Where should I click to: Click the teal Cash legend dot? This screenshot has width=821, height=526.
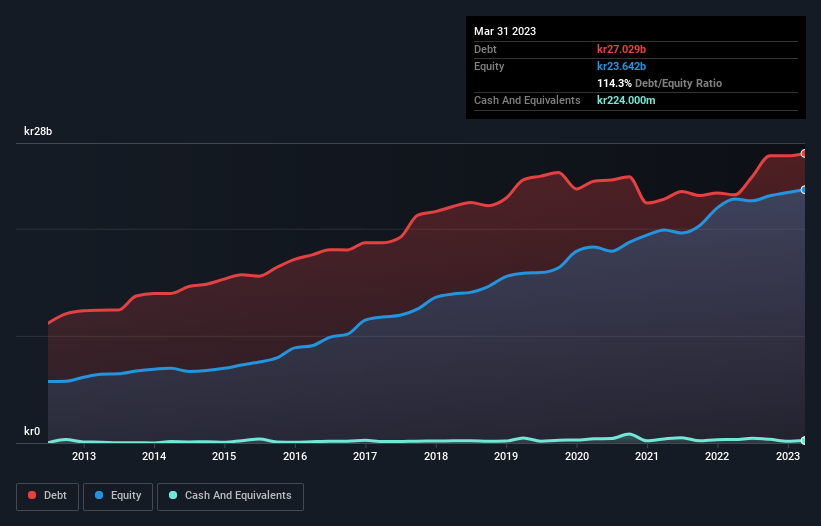coord(173,495)
